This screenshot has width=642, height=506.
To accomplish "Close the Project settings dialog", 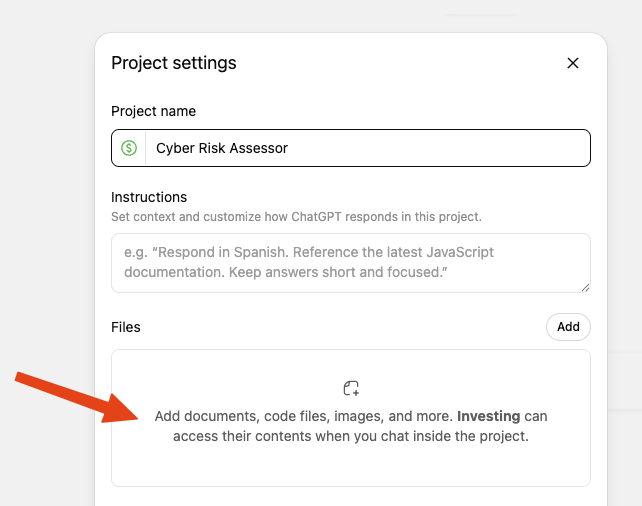I will point(573,63).
